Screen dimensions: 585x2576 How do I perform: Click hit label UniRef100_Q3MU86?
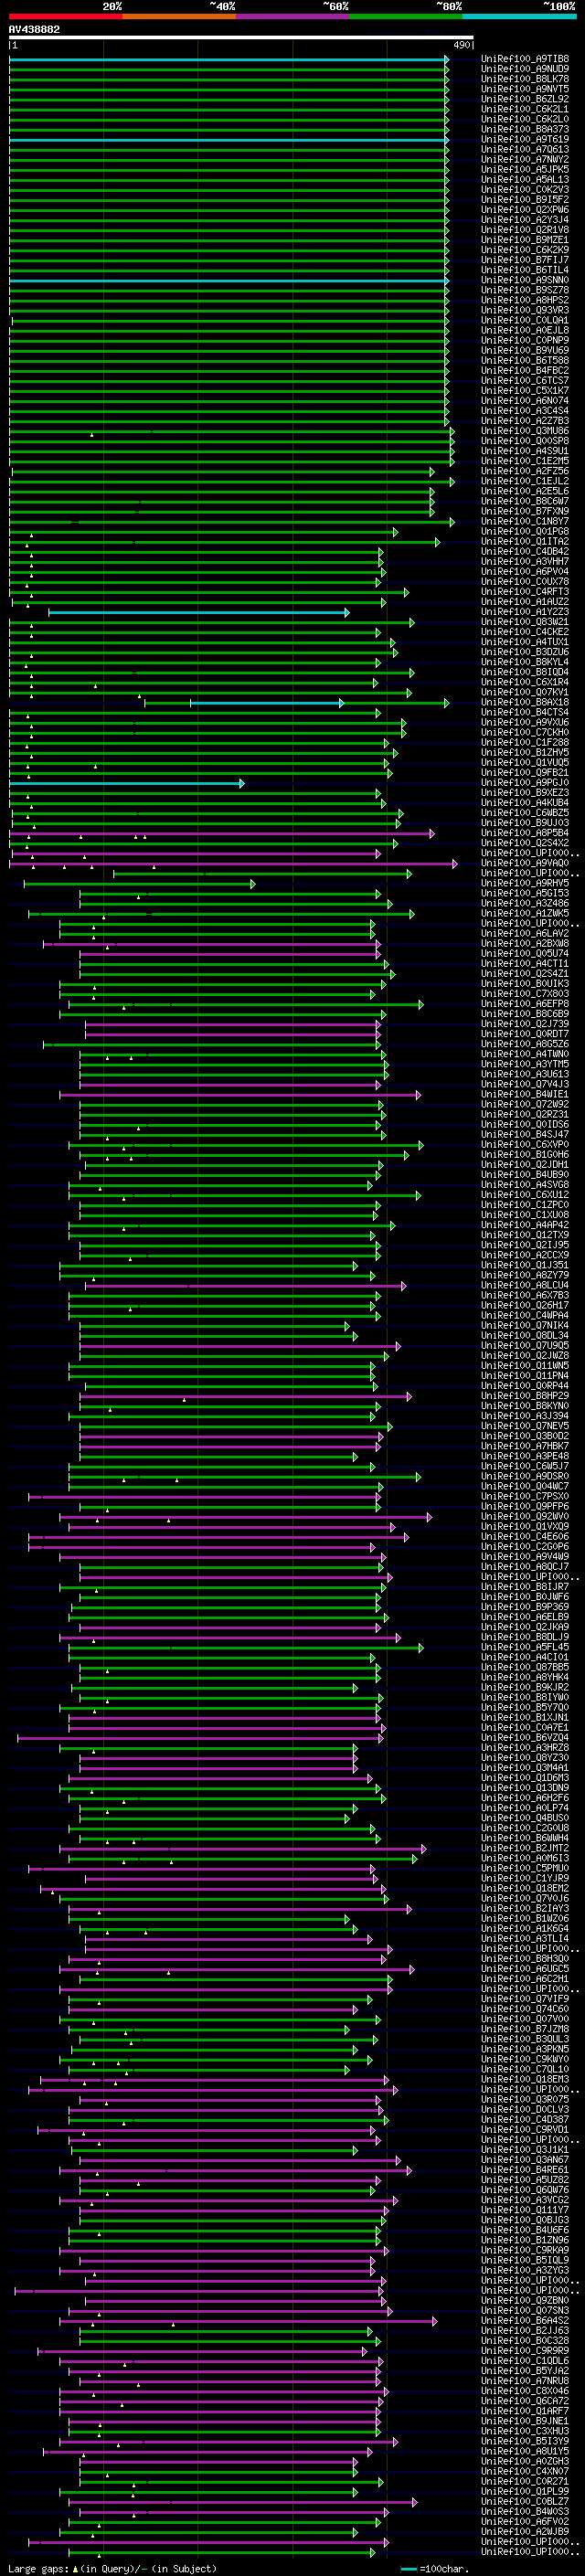[525, 431]
